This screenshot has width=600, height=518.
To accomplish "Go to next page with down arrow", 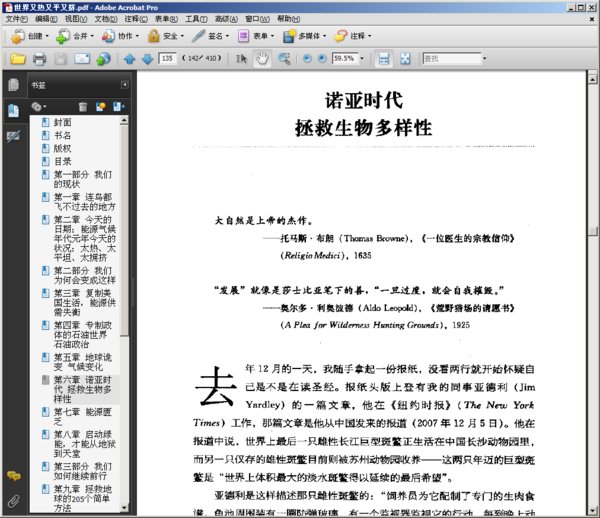I will pos(147,59).
